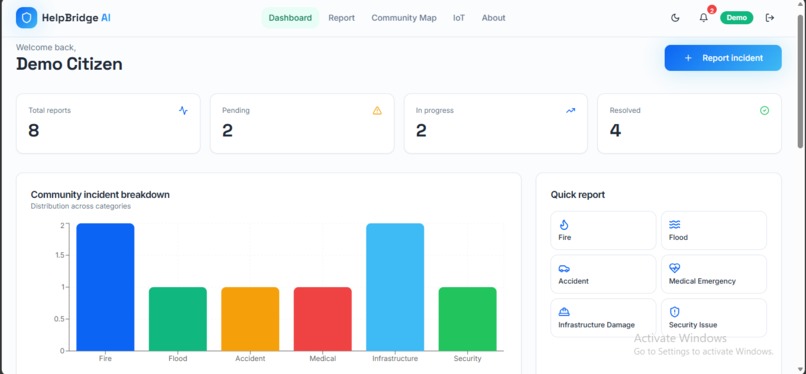Select the Pending card value 2
Image resolution: width=806 pixels, height=374 pixels.
tap(227, 130)
